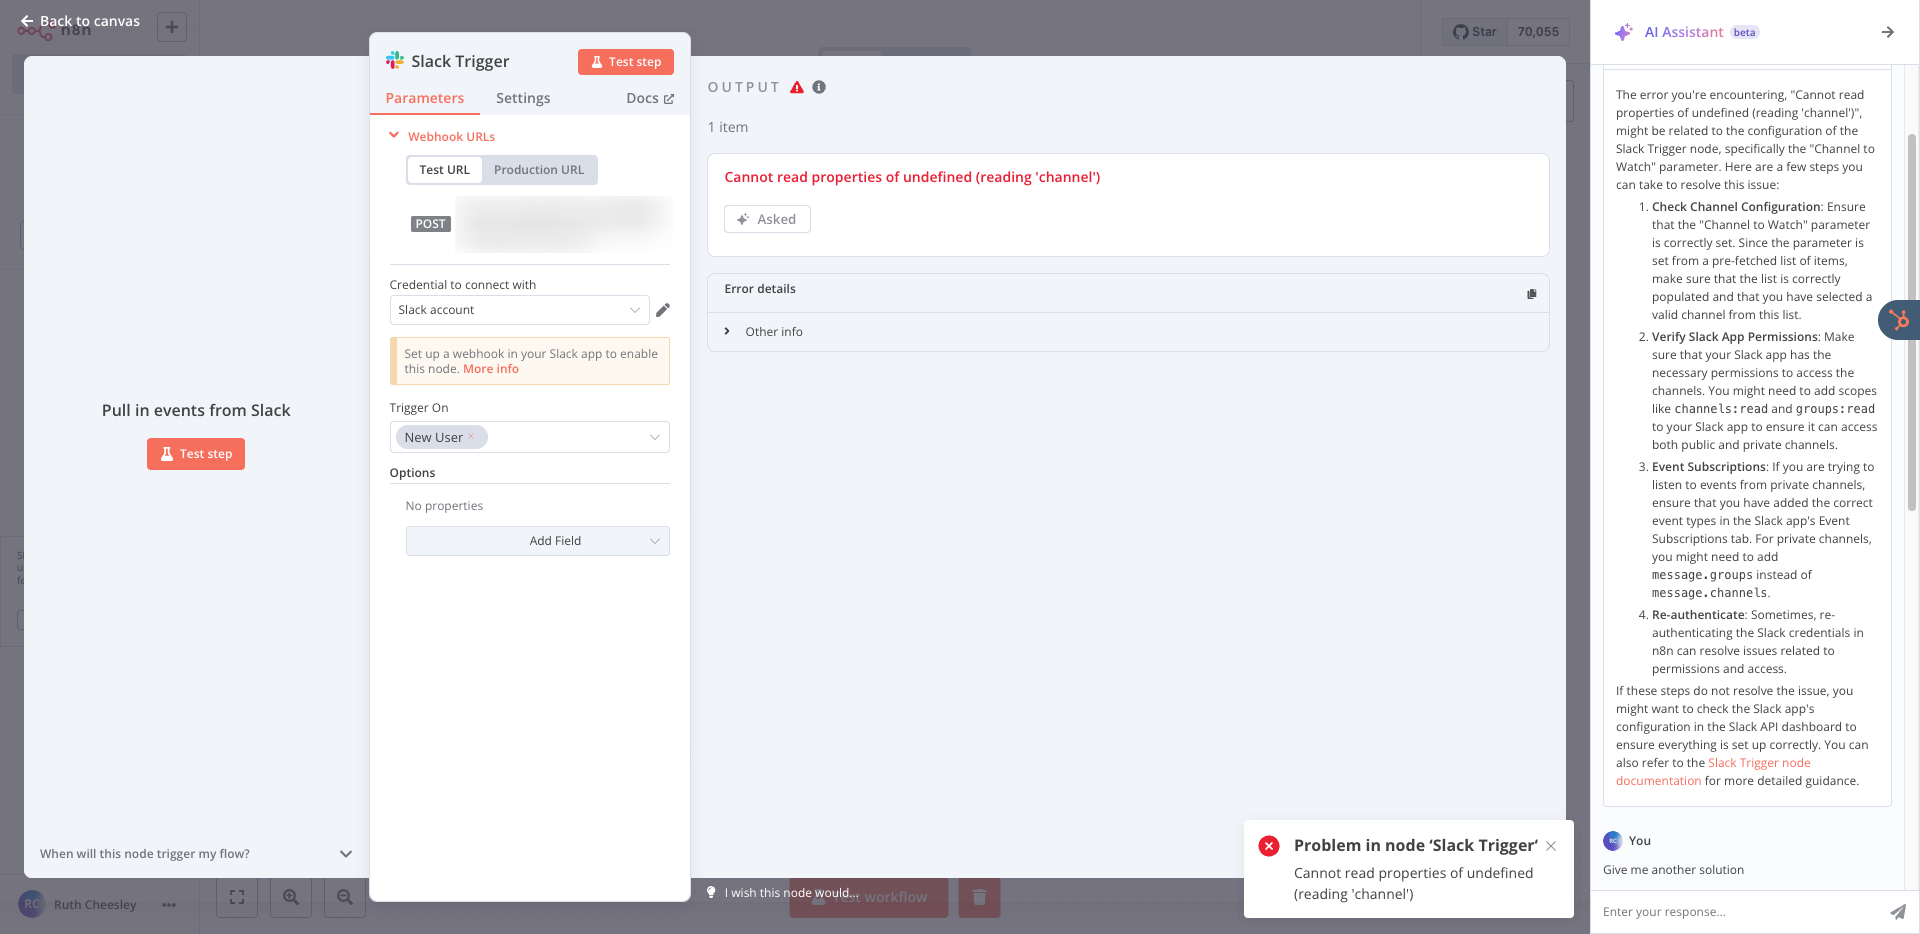Viewport: 1920px width, 934px height.
Task: Dismiss the Problem in node notification
Action: tap(1551, 846)
